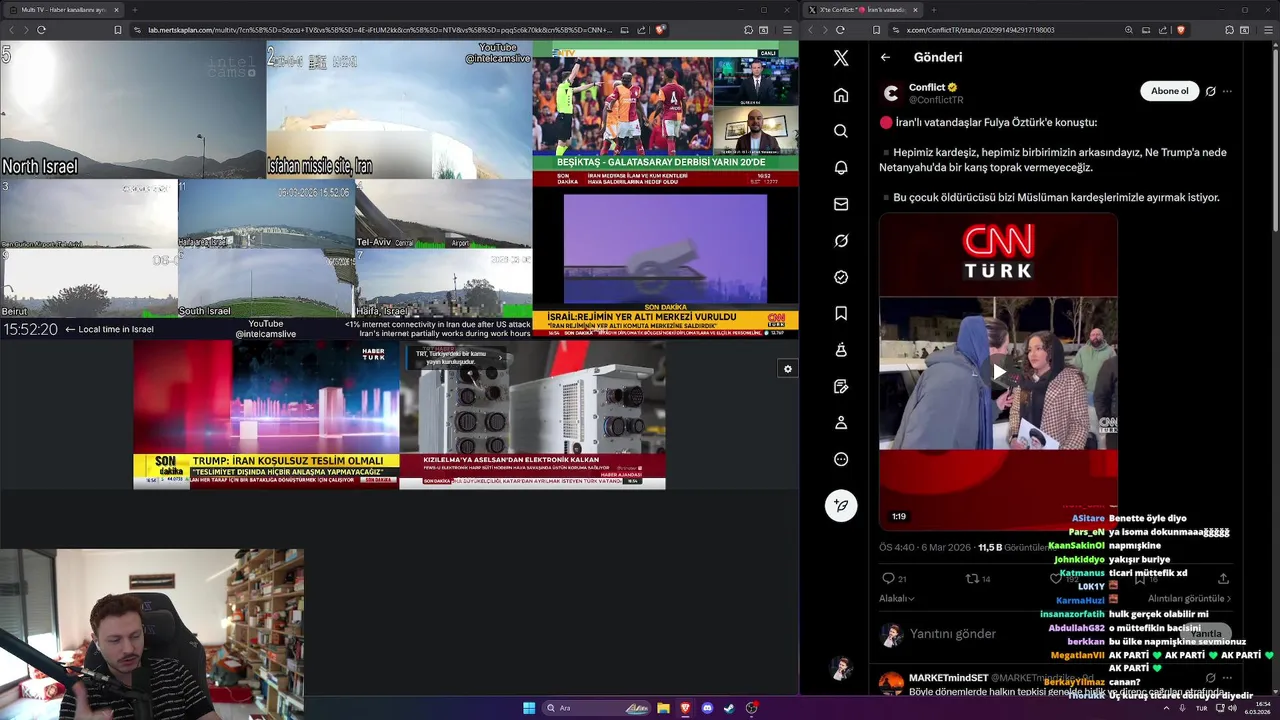Screen dimensions: 1280x720
Task: Open Conflict profile name link
Action: (927, 87)
